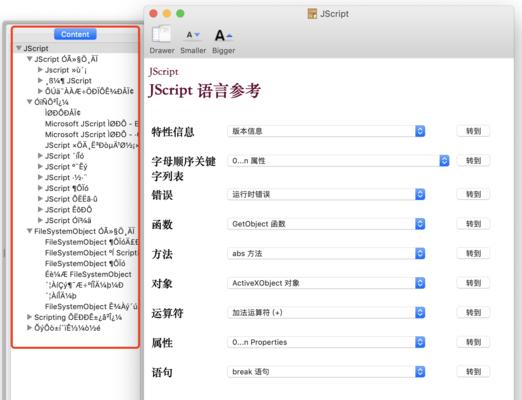Collapse the root JScript tree node
522x400 pixels.
tap(19, 48)
